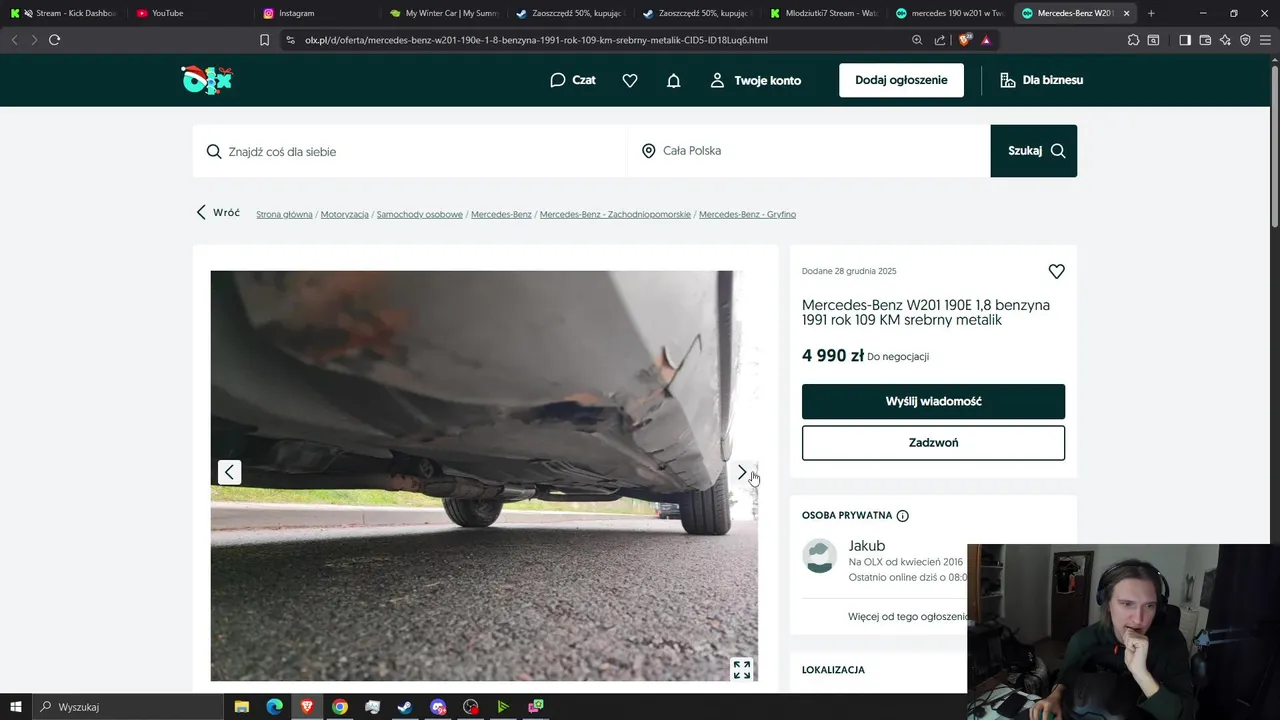Click Zadzwoń button
Image resolution: width=1280 pixels, height=720 pixels.
click(933, 442)
